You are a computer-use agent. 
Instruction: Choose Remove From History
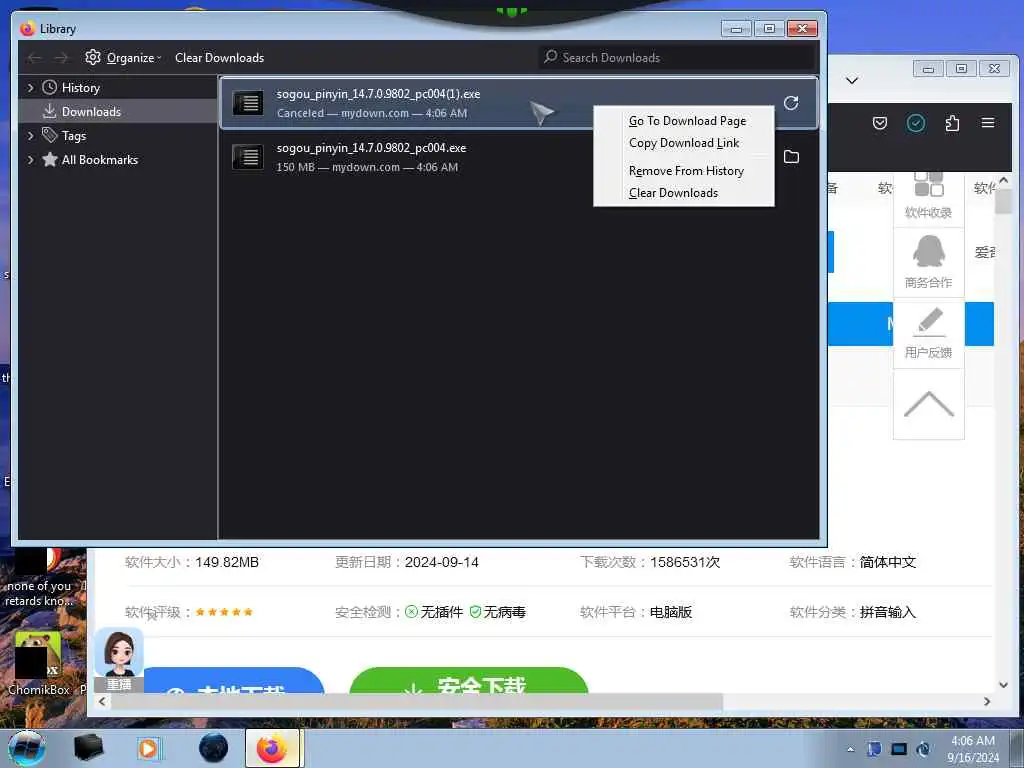tap(684, 171)
